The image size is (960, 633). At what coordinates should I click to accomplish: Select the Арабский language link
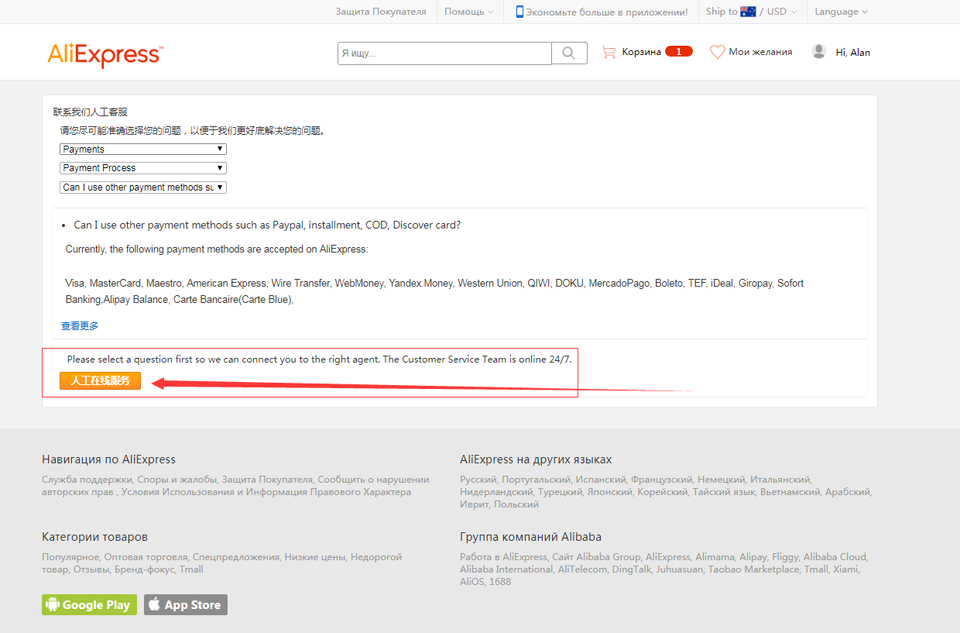[848, 492]
